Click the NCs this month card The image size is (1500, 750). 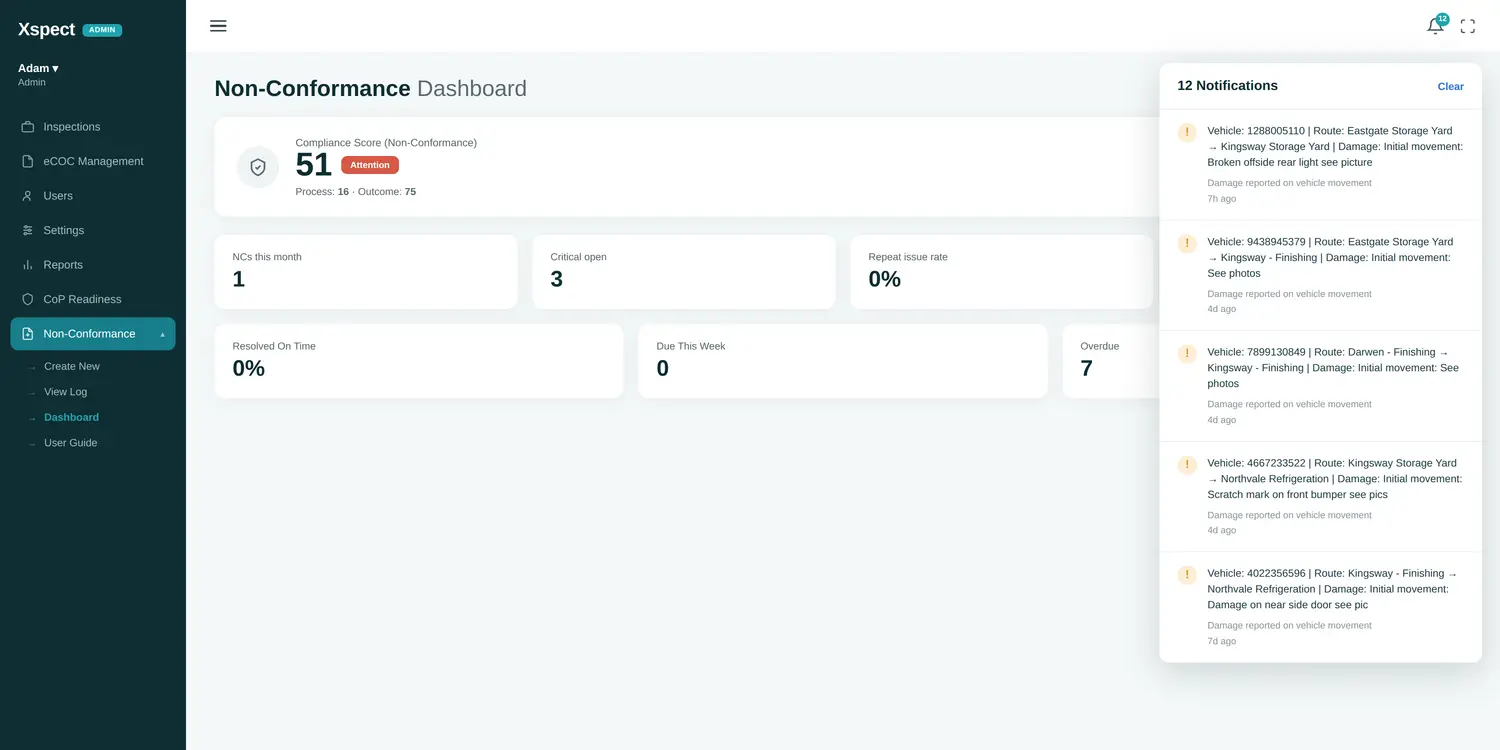[x=366, y=272]
